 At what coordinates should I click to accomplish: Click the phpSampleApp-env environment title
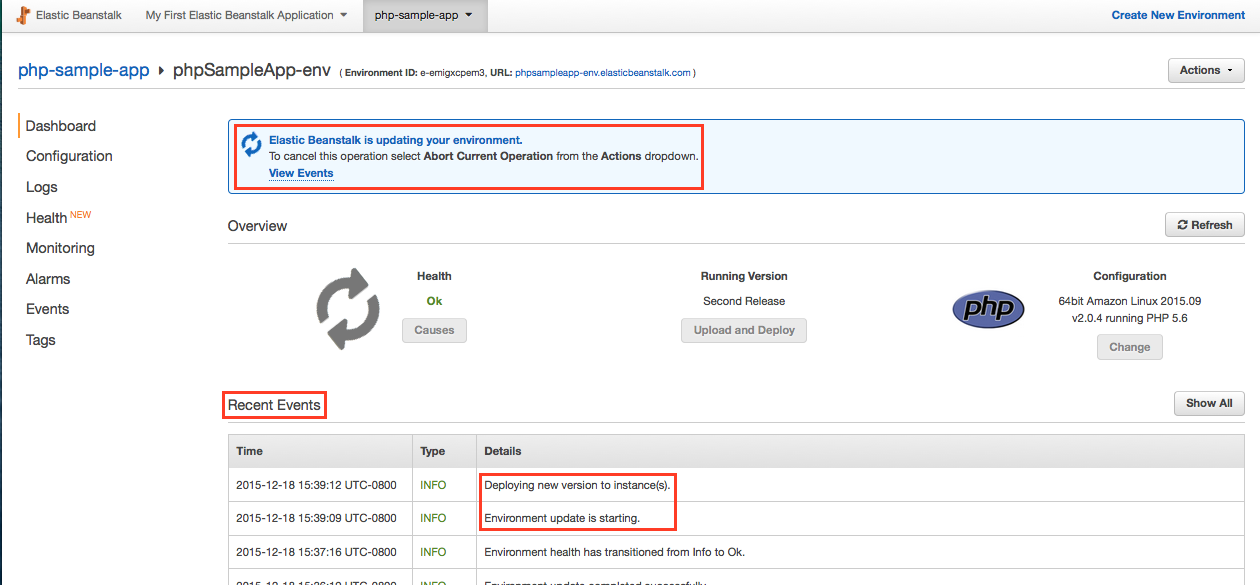click(253, 70)
